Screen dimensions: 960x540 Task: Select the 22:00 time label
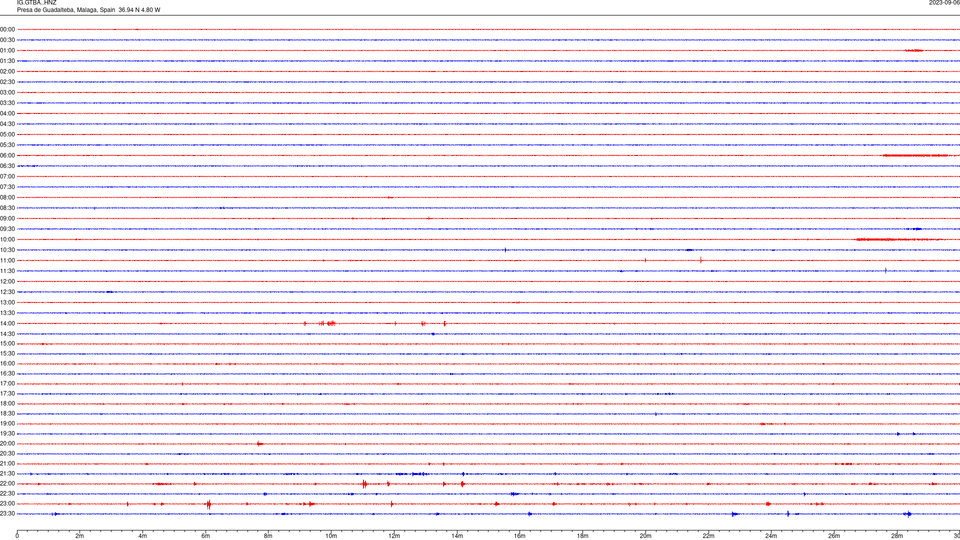click(7, 484)
